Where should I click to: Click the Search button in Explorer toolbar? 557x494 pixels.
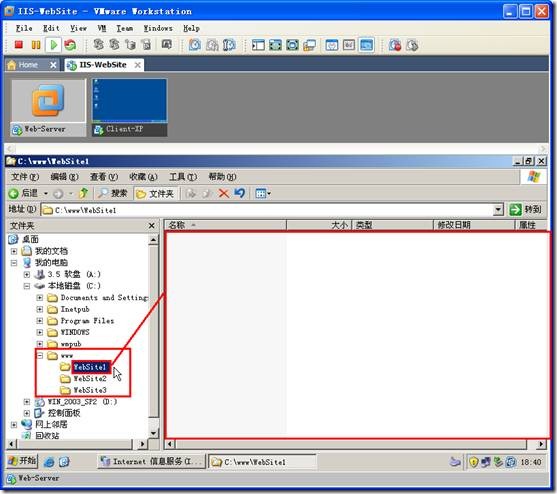112,193
